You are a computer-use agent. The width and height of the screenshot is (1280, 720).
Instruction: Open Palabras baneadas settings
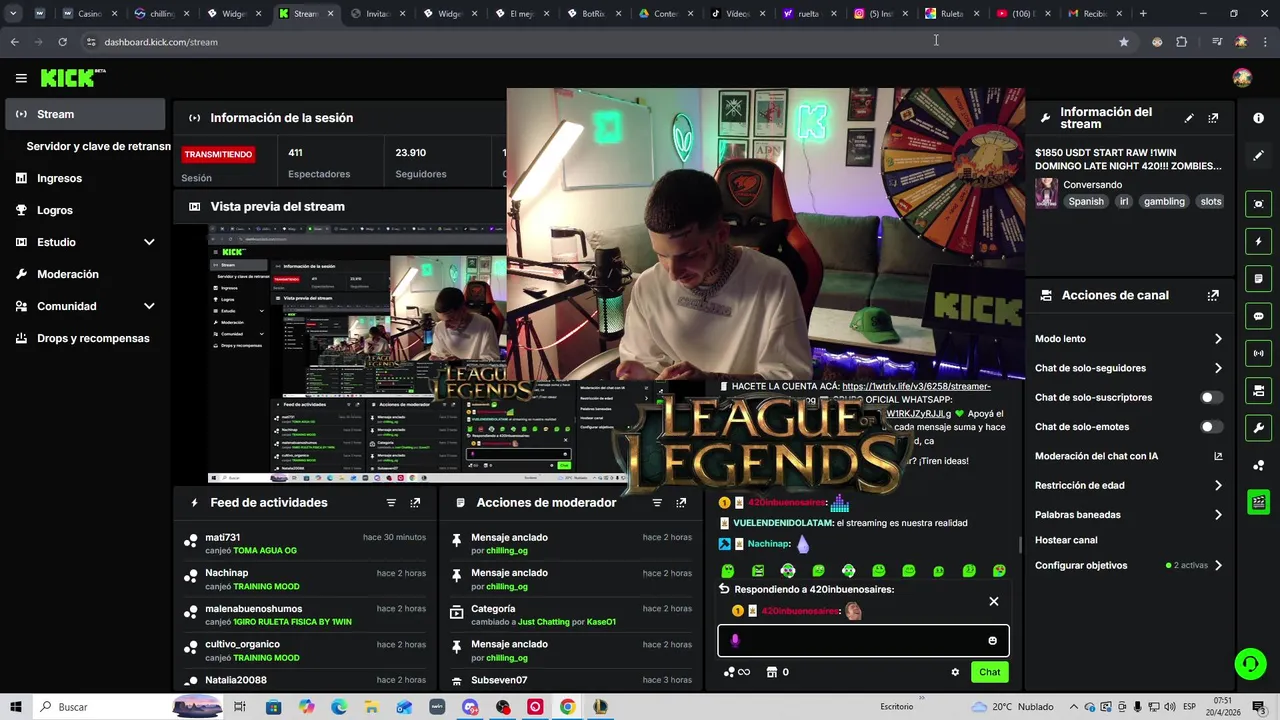coord(1129,515)
